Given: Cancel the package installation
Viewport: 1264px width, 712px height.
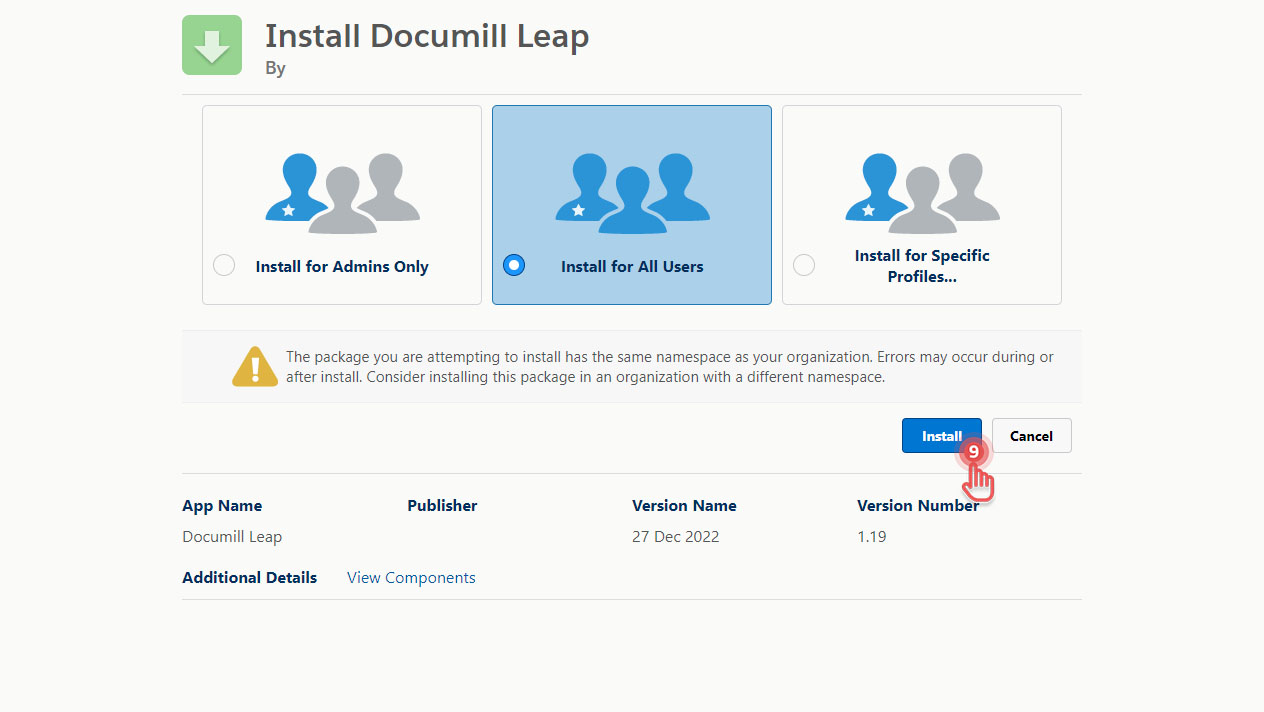Looking at the screenshot, I should click(1031, 436).
